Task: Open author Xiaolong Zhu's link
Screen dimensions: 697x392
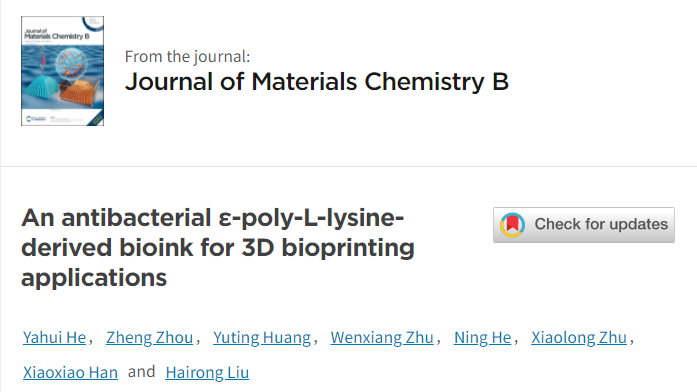Action: pyautogui.click(x=579, y=338)
